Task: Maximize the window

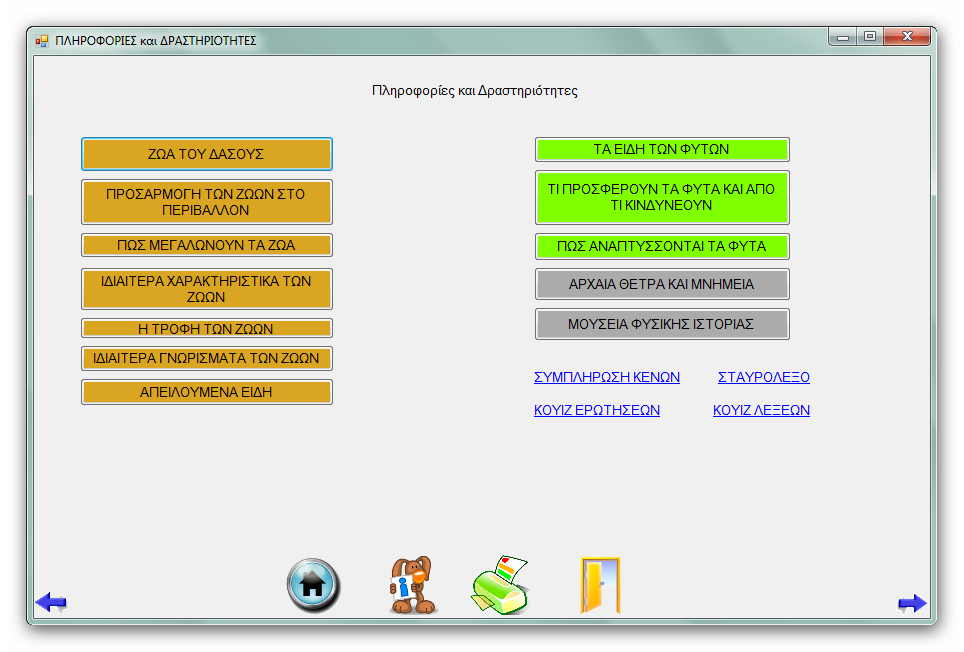Action: tap(870, 37)
